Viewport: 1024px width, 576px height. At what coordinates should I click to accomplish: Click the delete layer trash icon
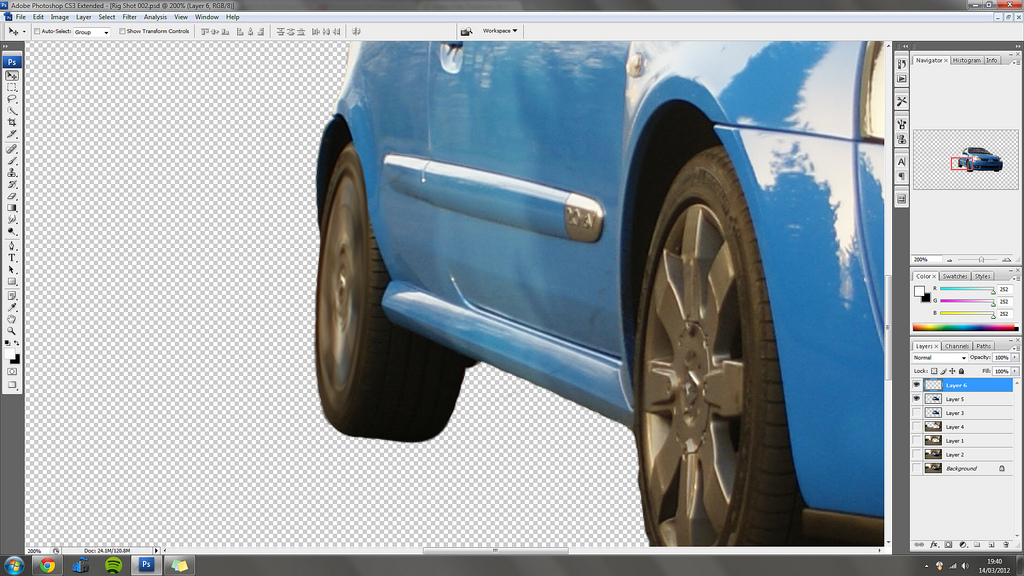click(1012, 545)
